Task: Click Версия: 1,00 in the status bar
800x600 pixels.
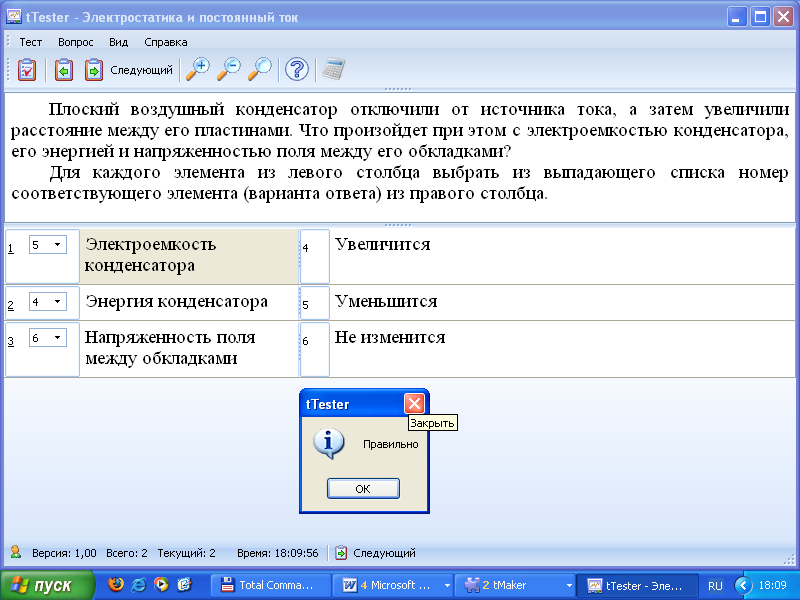Action: pyautogui.click(x=64, y=553)
